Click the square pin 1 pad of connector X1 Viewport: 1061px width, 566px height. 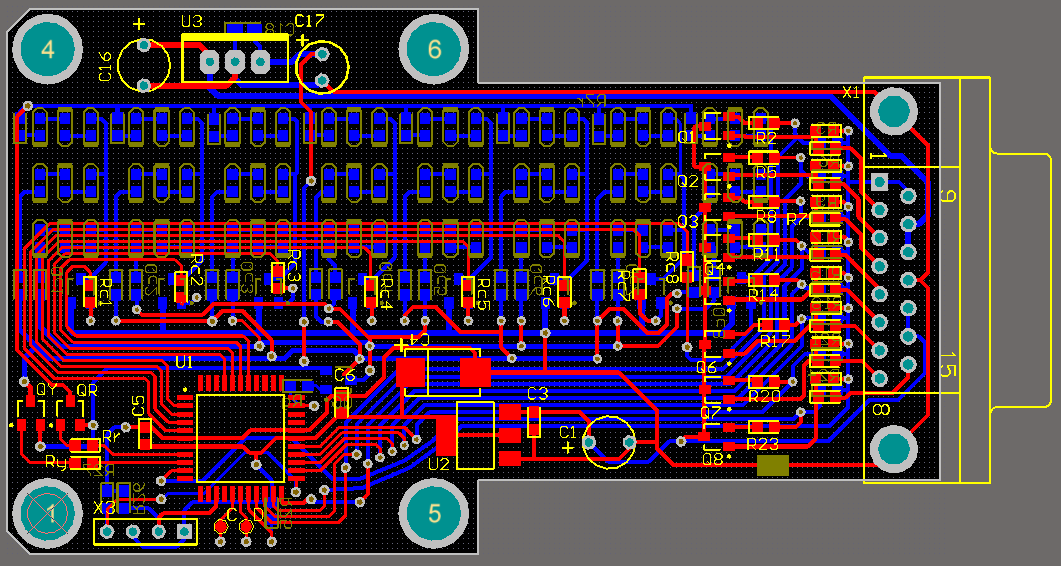coord(879,182)
